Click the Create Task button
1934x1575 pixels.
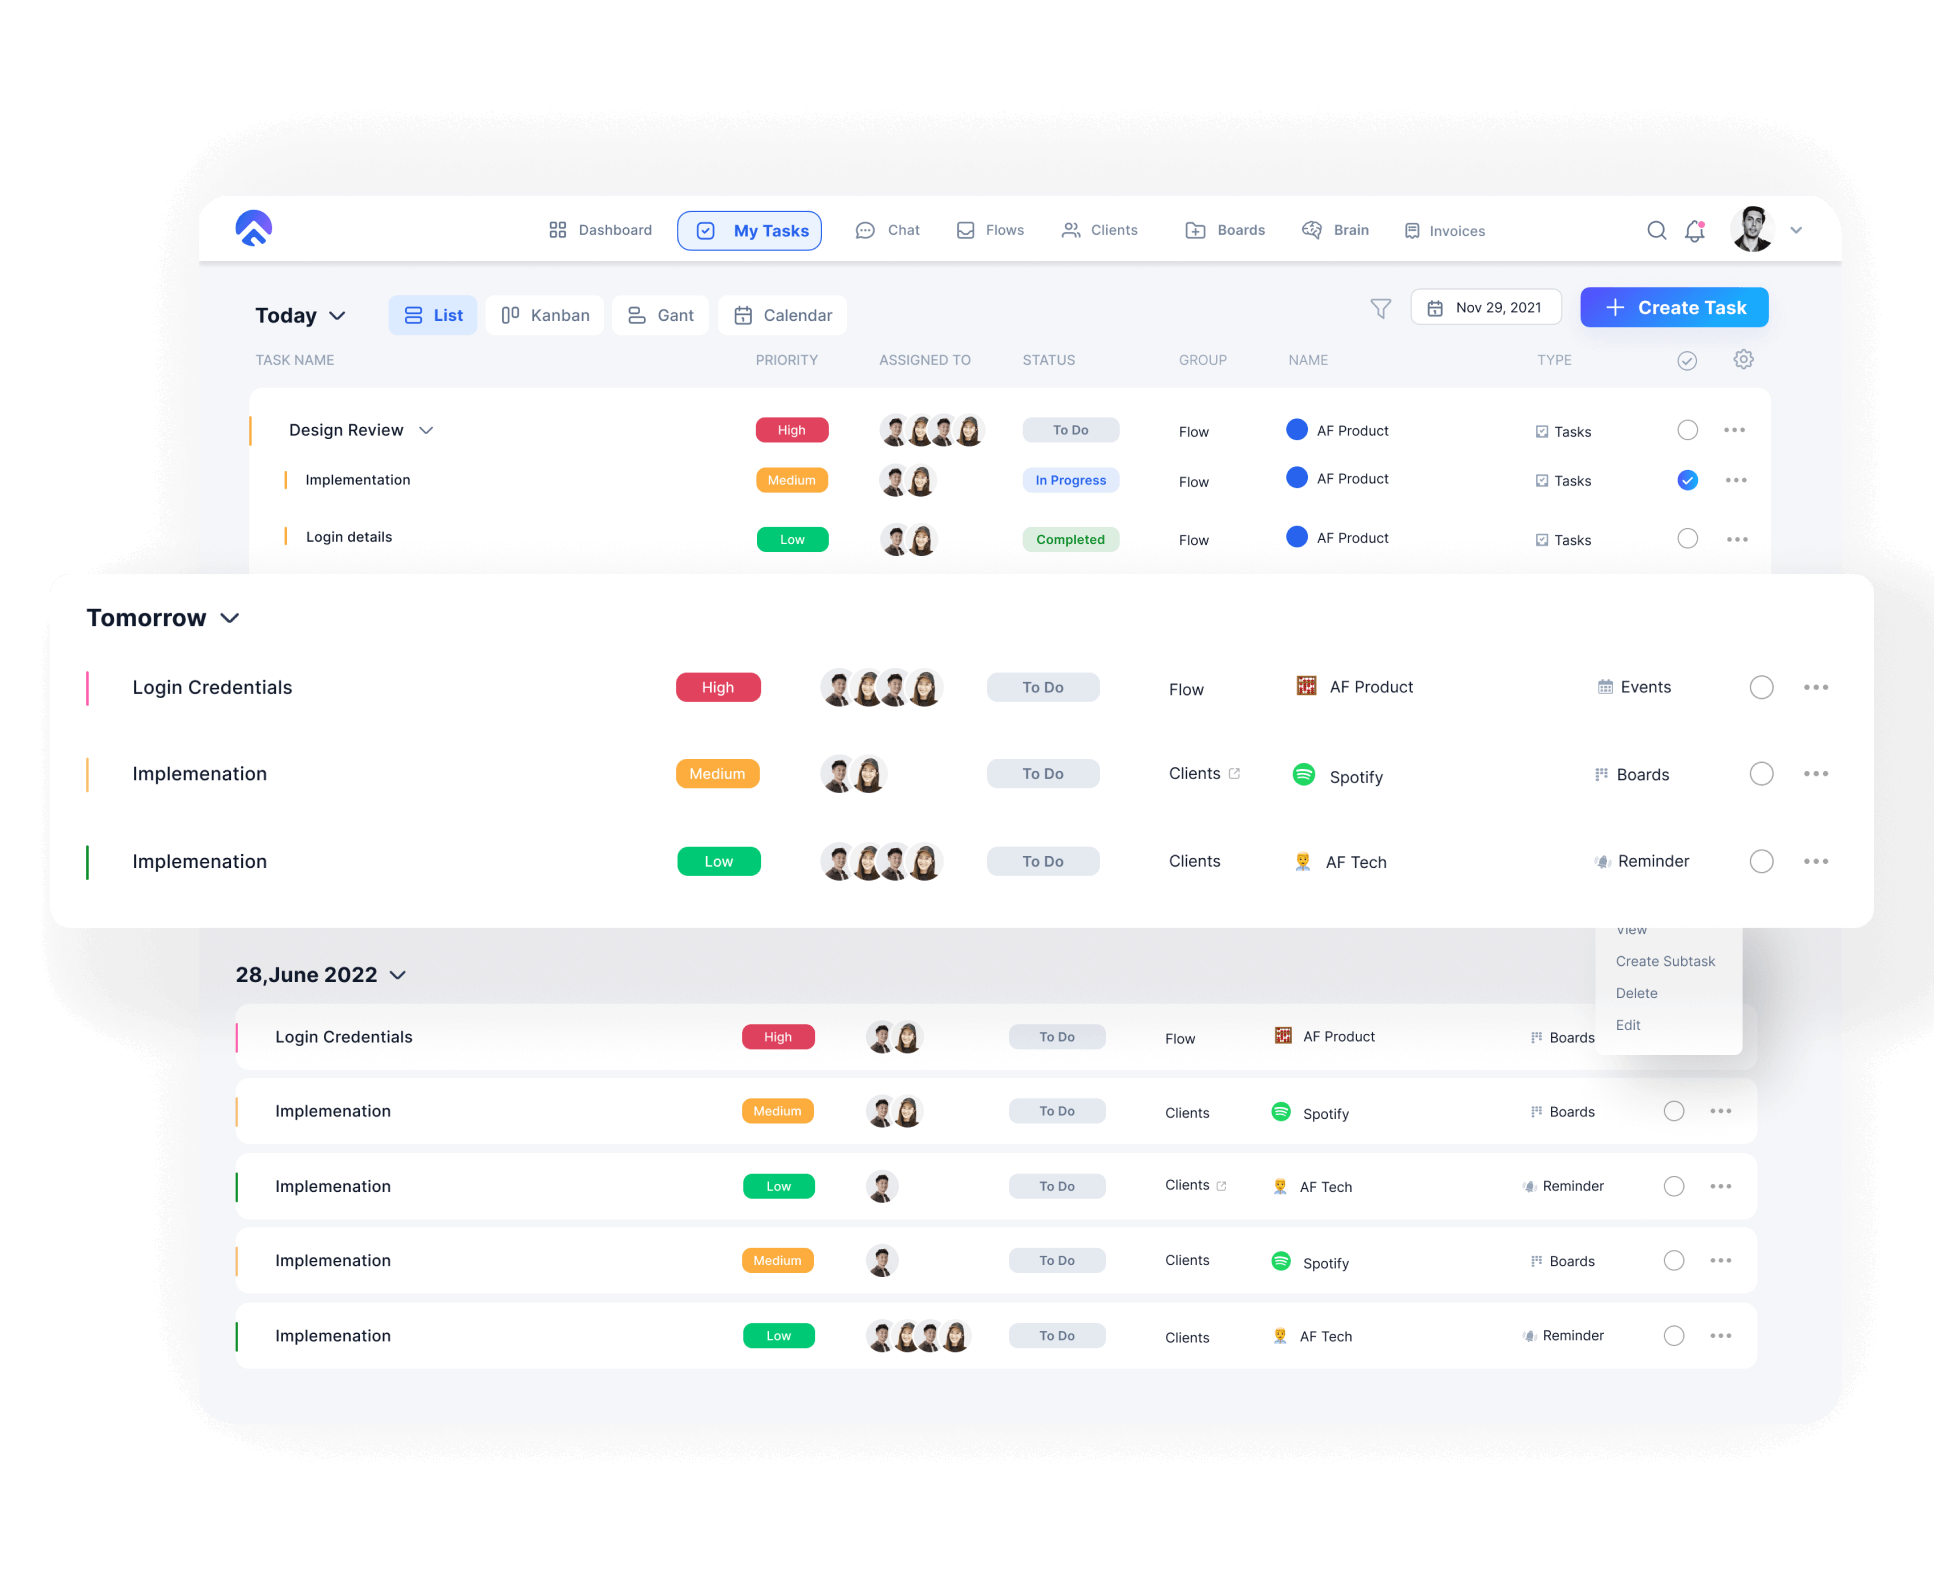[1674, 308]
